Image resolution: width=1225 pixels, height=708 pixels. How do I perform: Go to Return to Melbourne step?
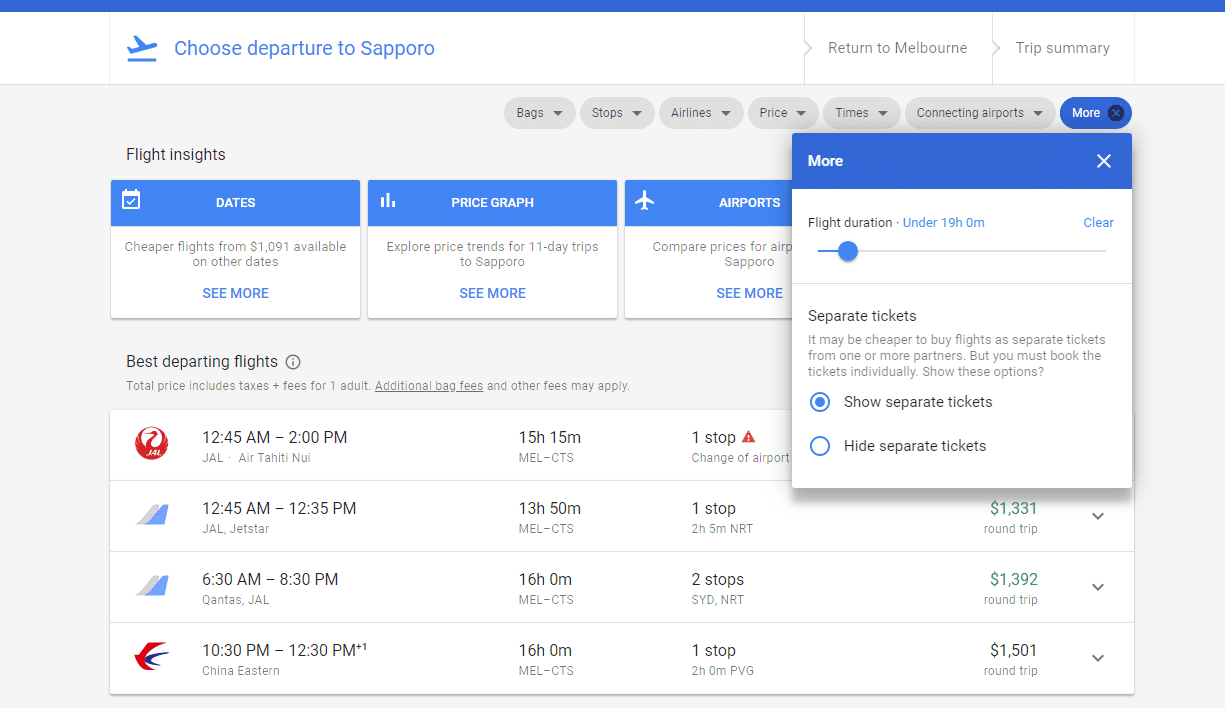tap(897, 48)
